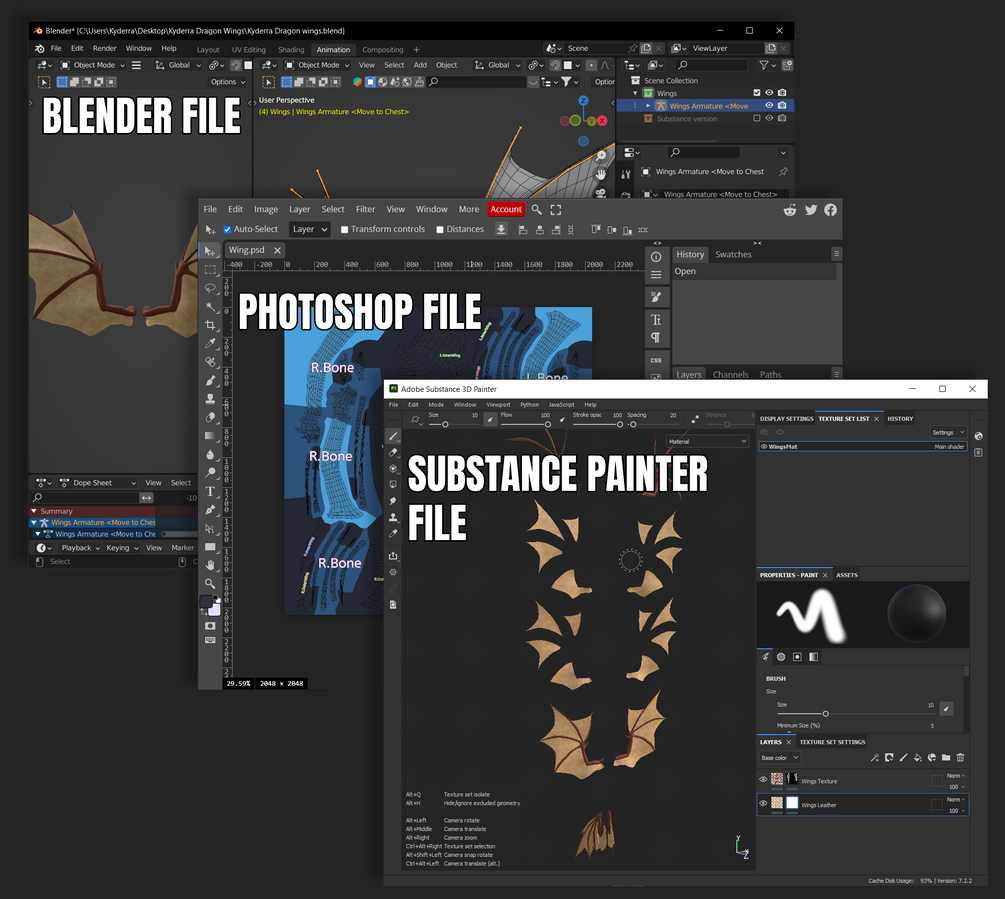Viewport: 1005px width, 899px height.
Task: Toggle the Auto-Select checkbox in Photoshop
Action: click(227, 229)
